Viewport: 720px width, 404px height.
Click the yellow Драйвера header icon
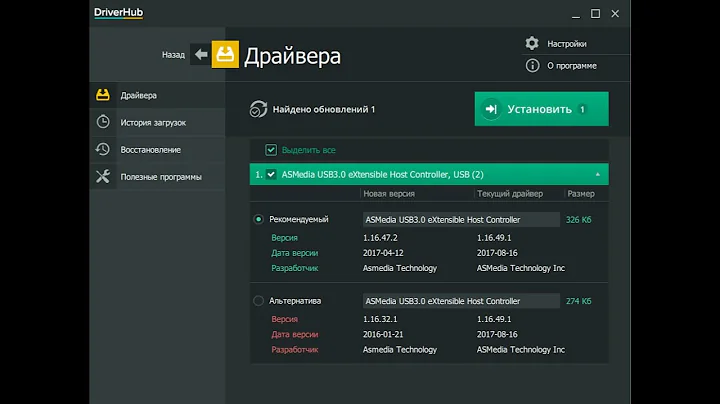pos(225,55)
